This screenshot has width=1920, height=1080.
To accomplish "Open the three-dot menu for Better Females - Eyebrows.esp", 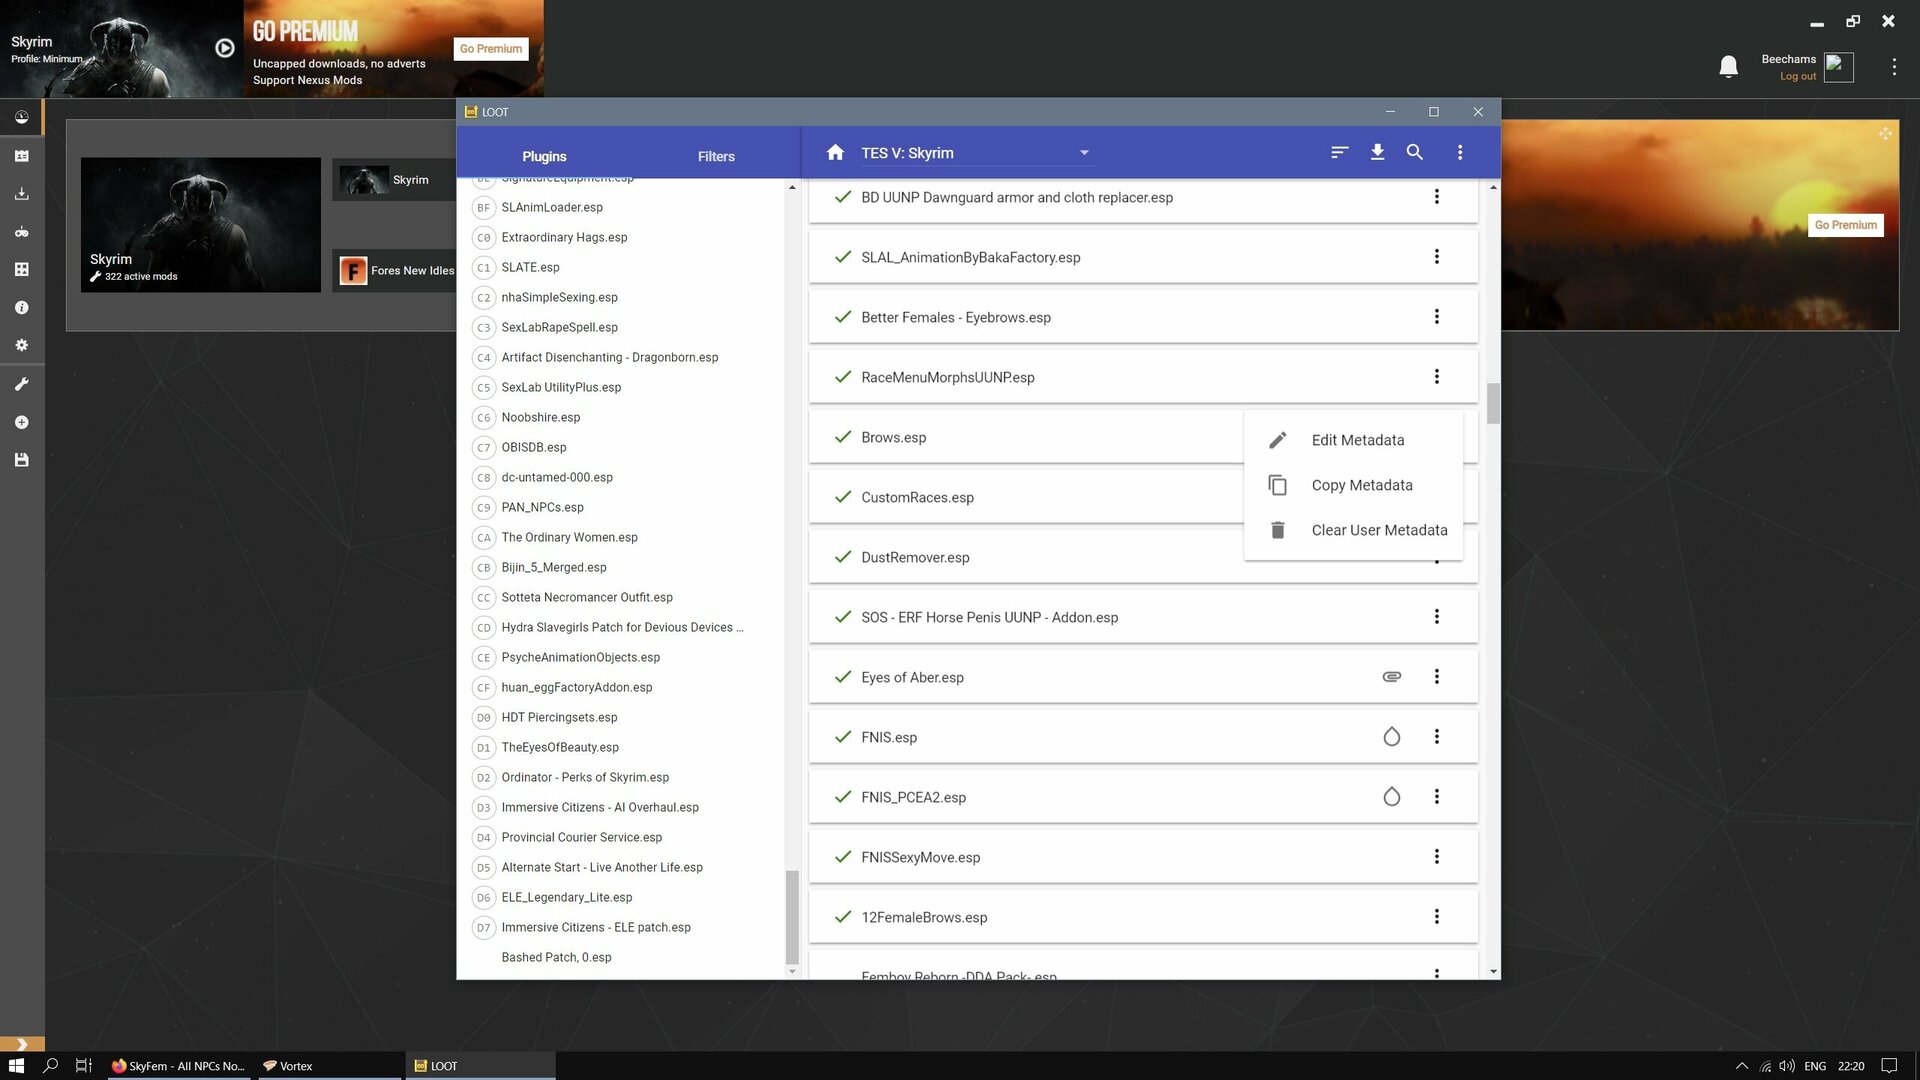I will 1436,317.
